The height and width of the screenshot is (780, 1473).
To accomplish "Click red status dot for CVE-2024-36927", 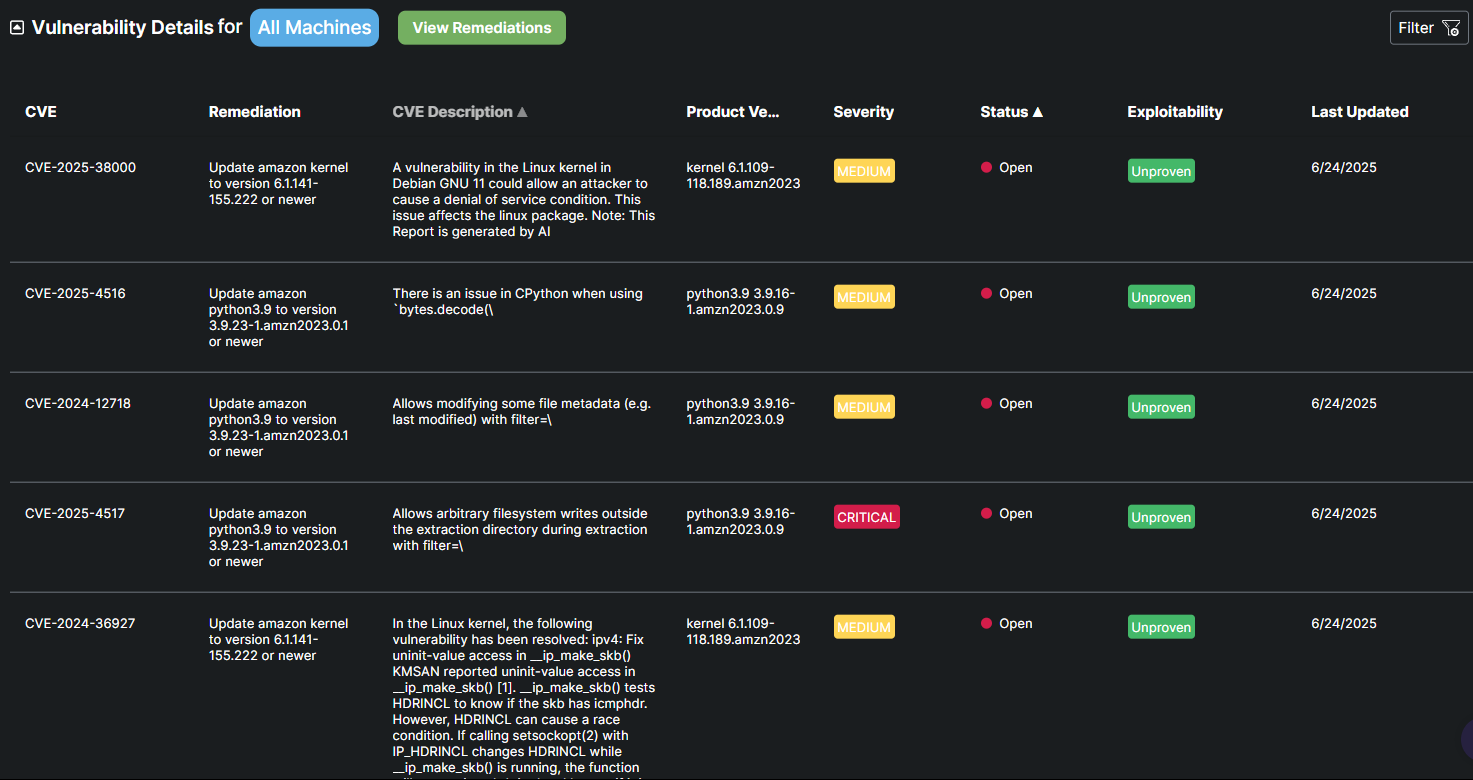I will (987, 624).
